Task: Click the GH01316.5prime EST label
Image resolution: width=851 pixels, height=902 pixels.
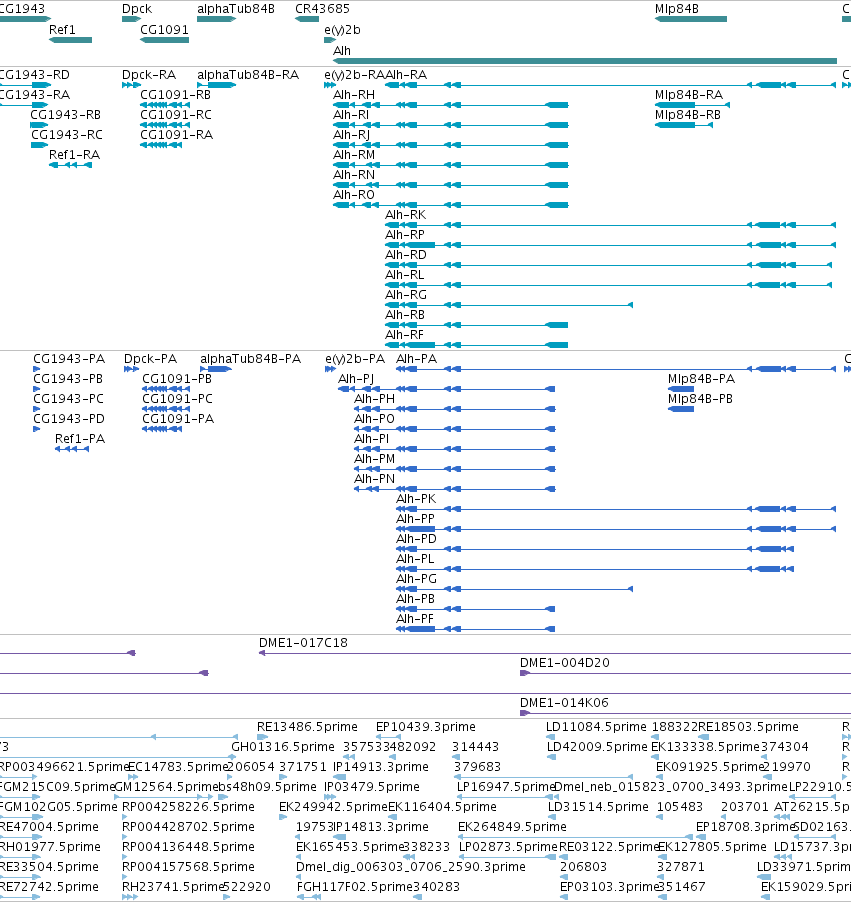Action: pos(283,747)
